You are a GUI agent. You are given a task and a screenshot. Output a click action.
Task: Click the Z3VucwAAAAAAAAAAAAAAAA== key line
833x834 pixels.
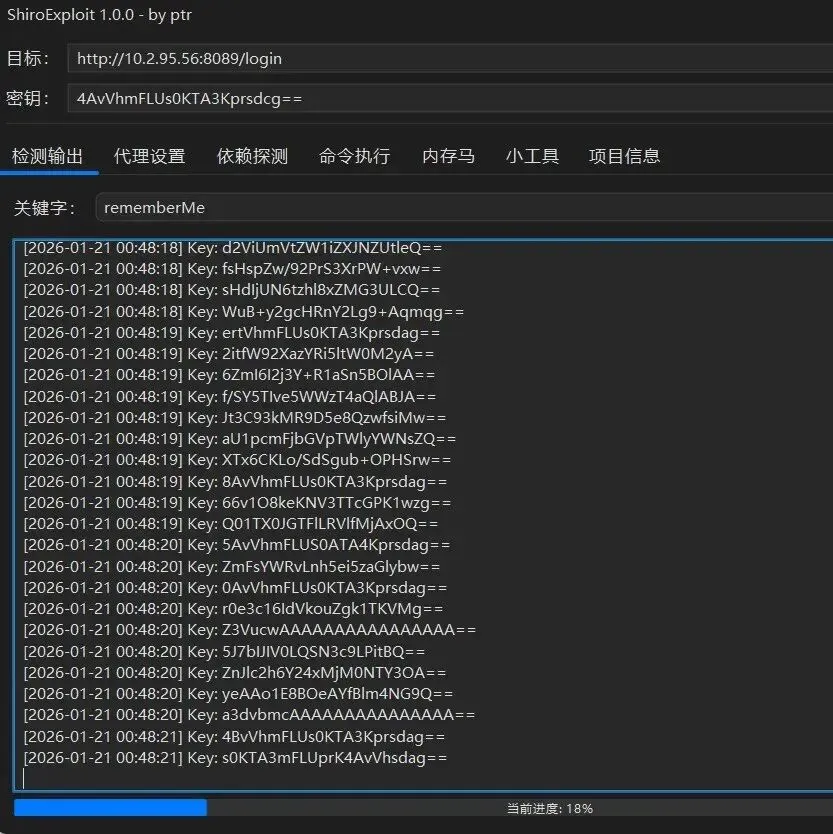click(249, 630)
